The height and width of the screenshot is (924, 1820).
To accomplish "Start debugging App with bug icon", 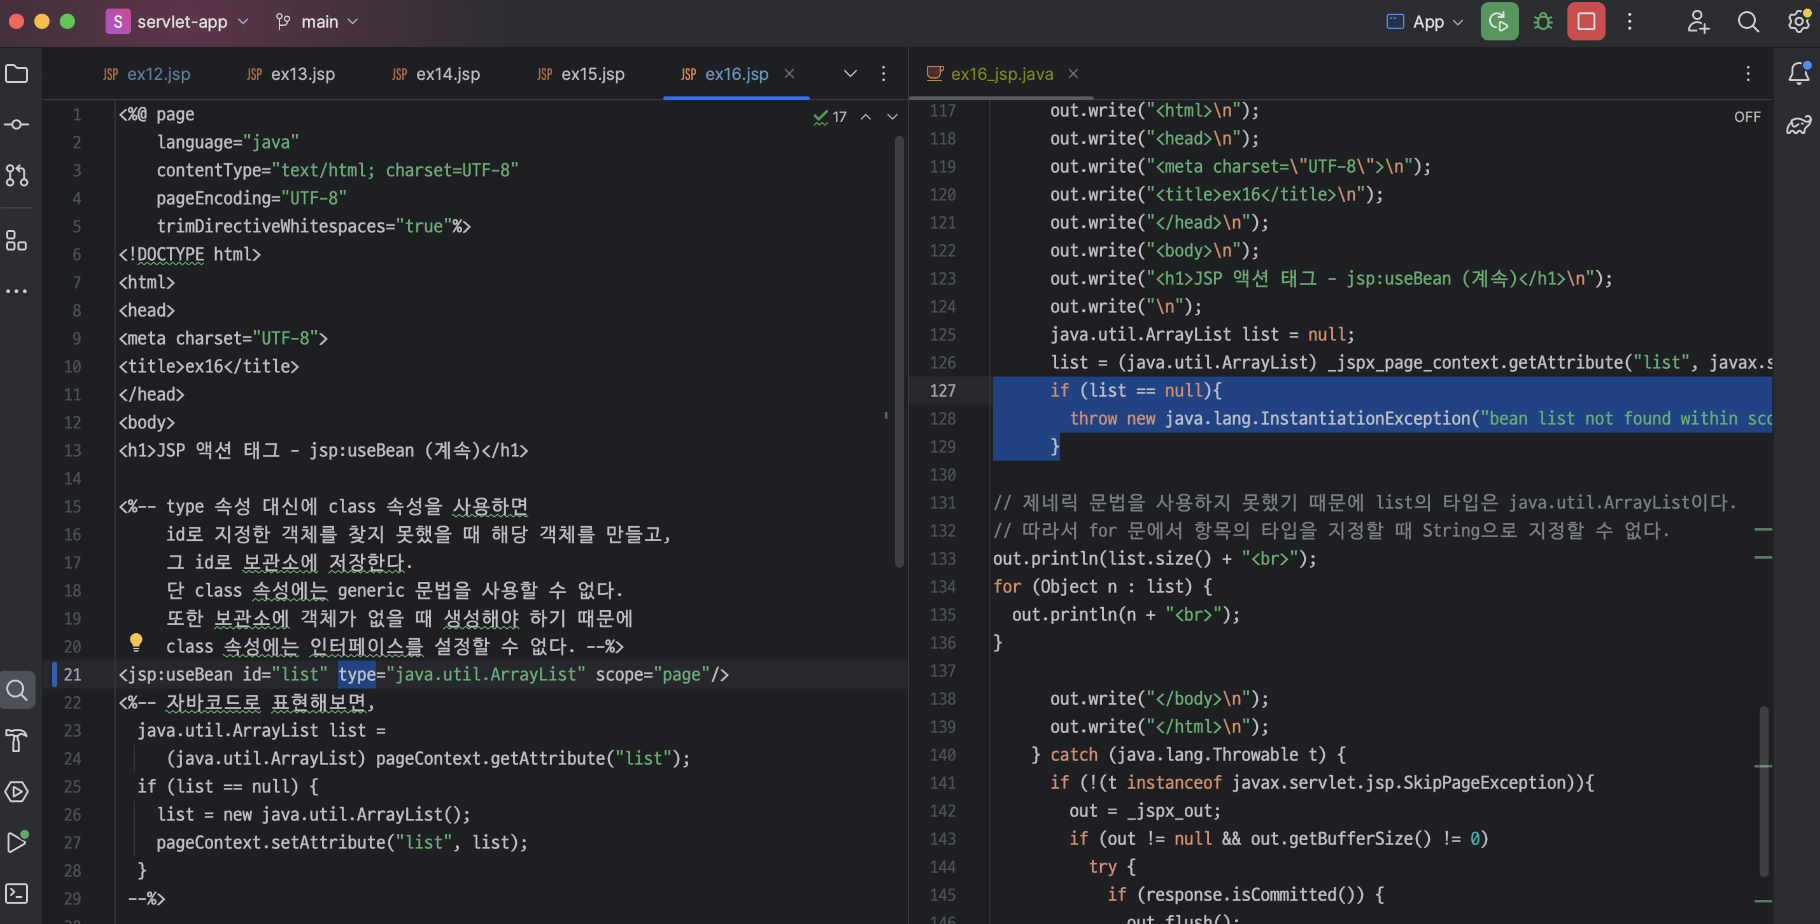I will tap(1543, 21).
